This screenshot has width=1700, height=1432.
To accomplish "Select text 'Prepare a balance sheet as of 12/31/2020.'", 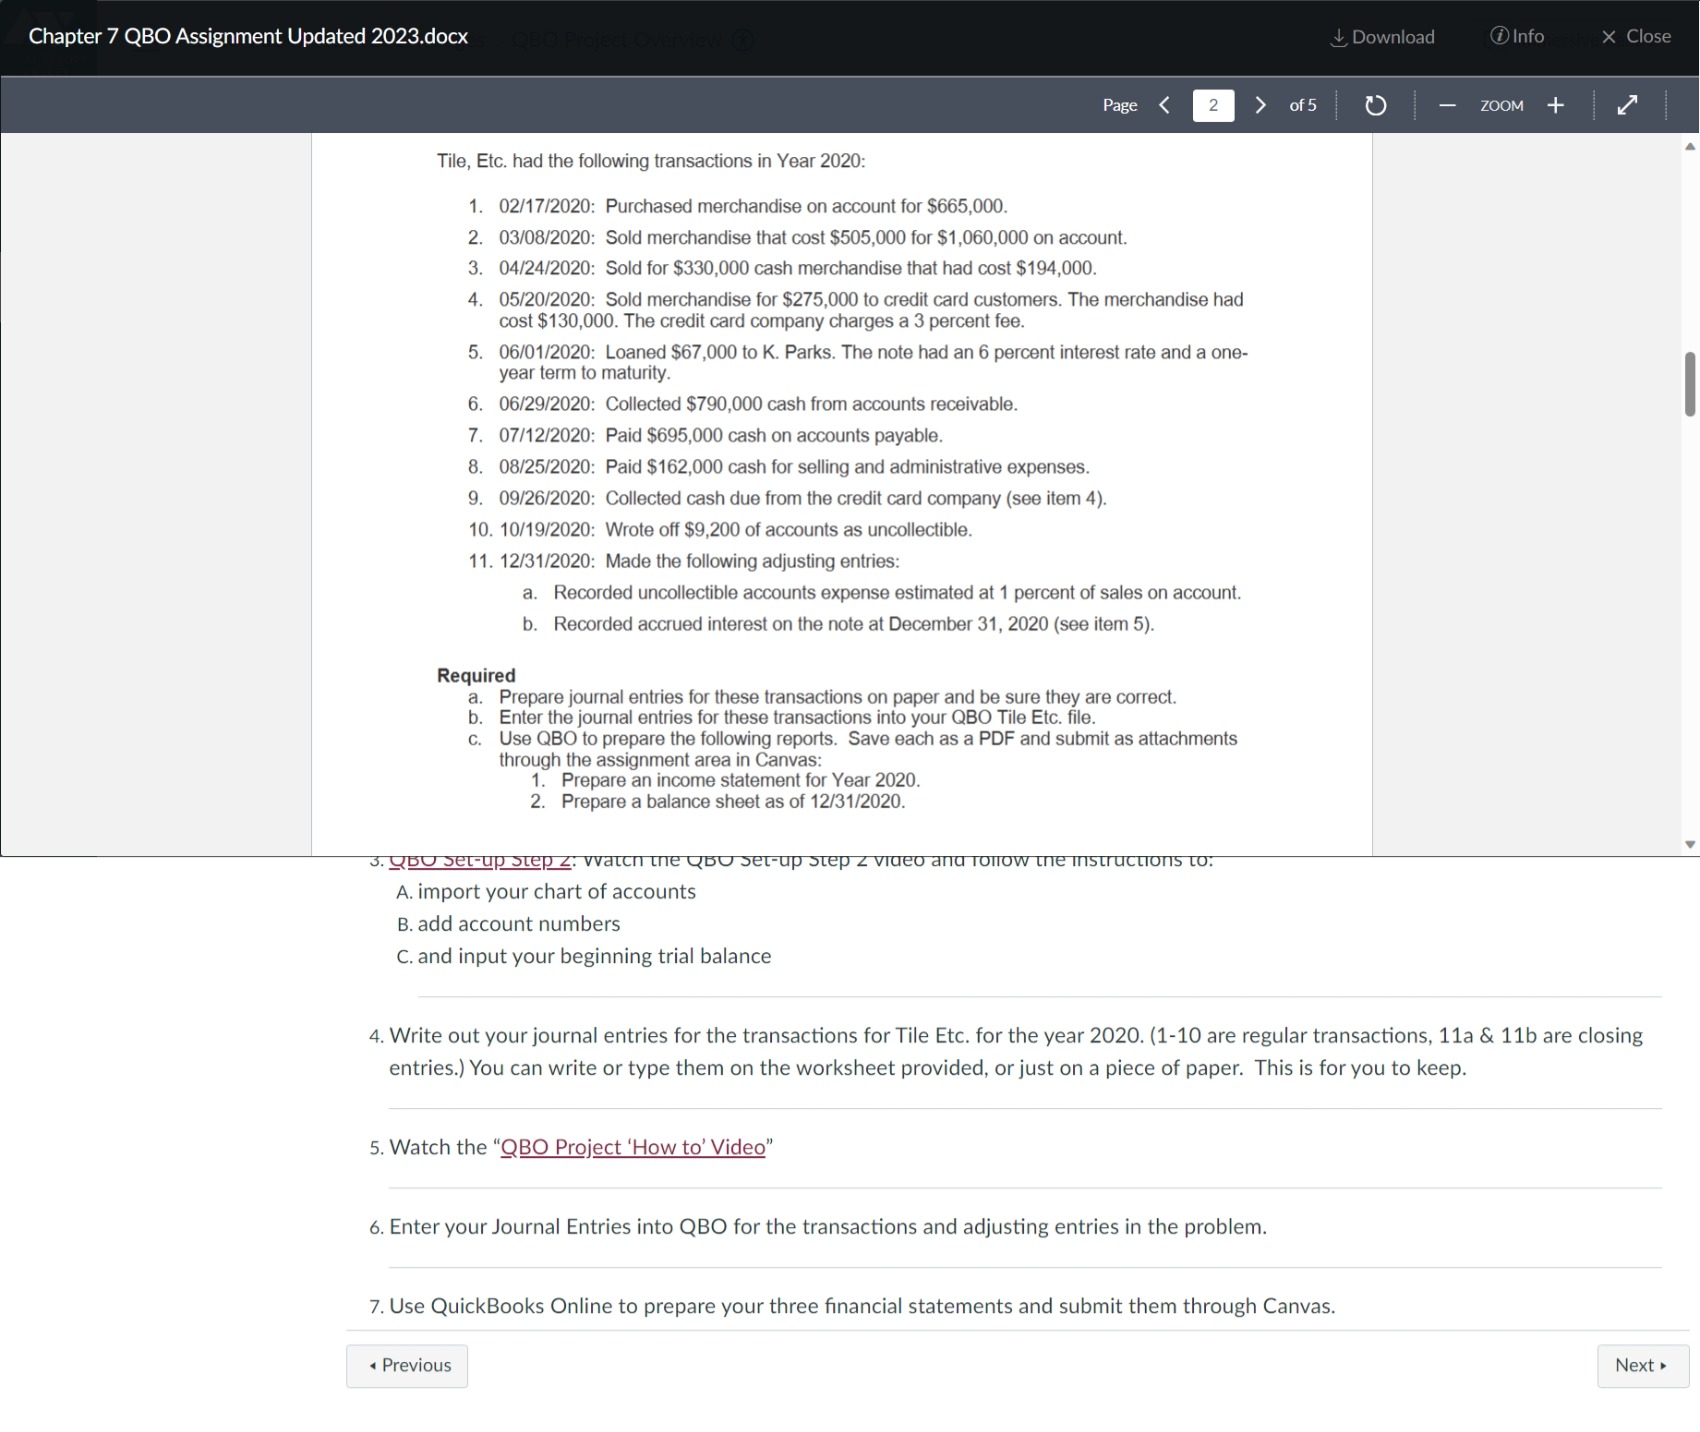I will (x=733, y=802).
